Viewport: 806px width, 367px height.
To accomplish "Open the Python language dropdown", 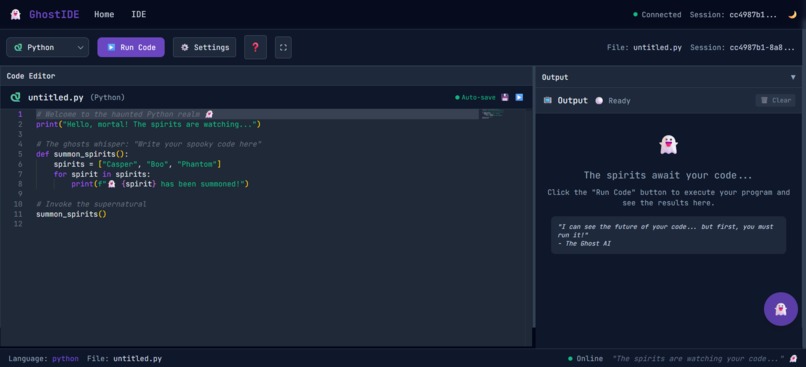I will tap(47, 47).
